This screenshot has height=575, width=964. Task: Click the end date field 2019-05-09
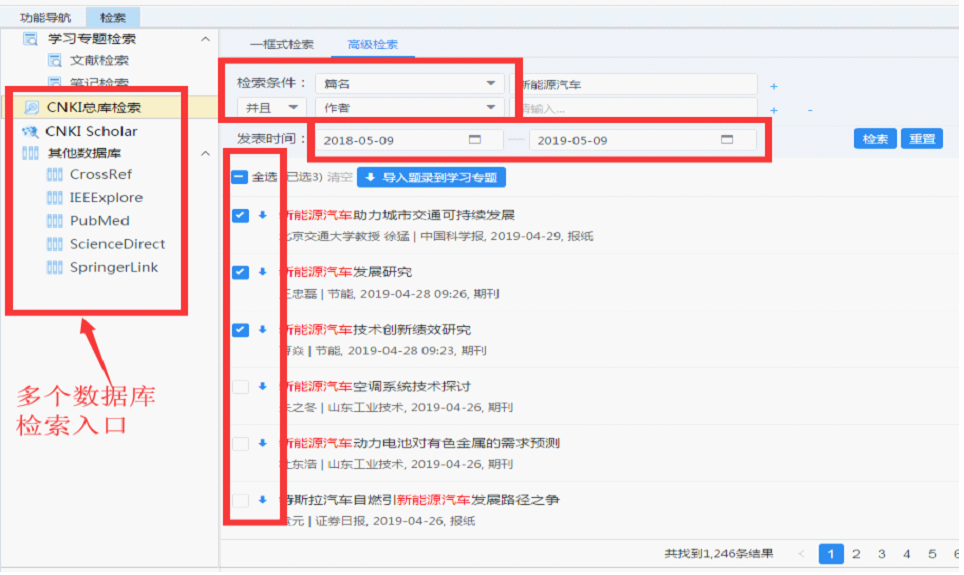coord(642,140)
